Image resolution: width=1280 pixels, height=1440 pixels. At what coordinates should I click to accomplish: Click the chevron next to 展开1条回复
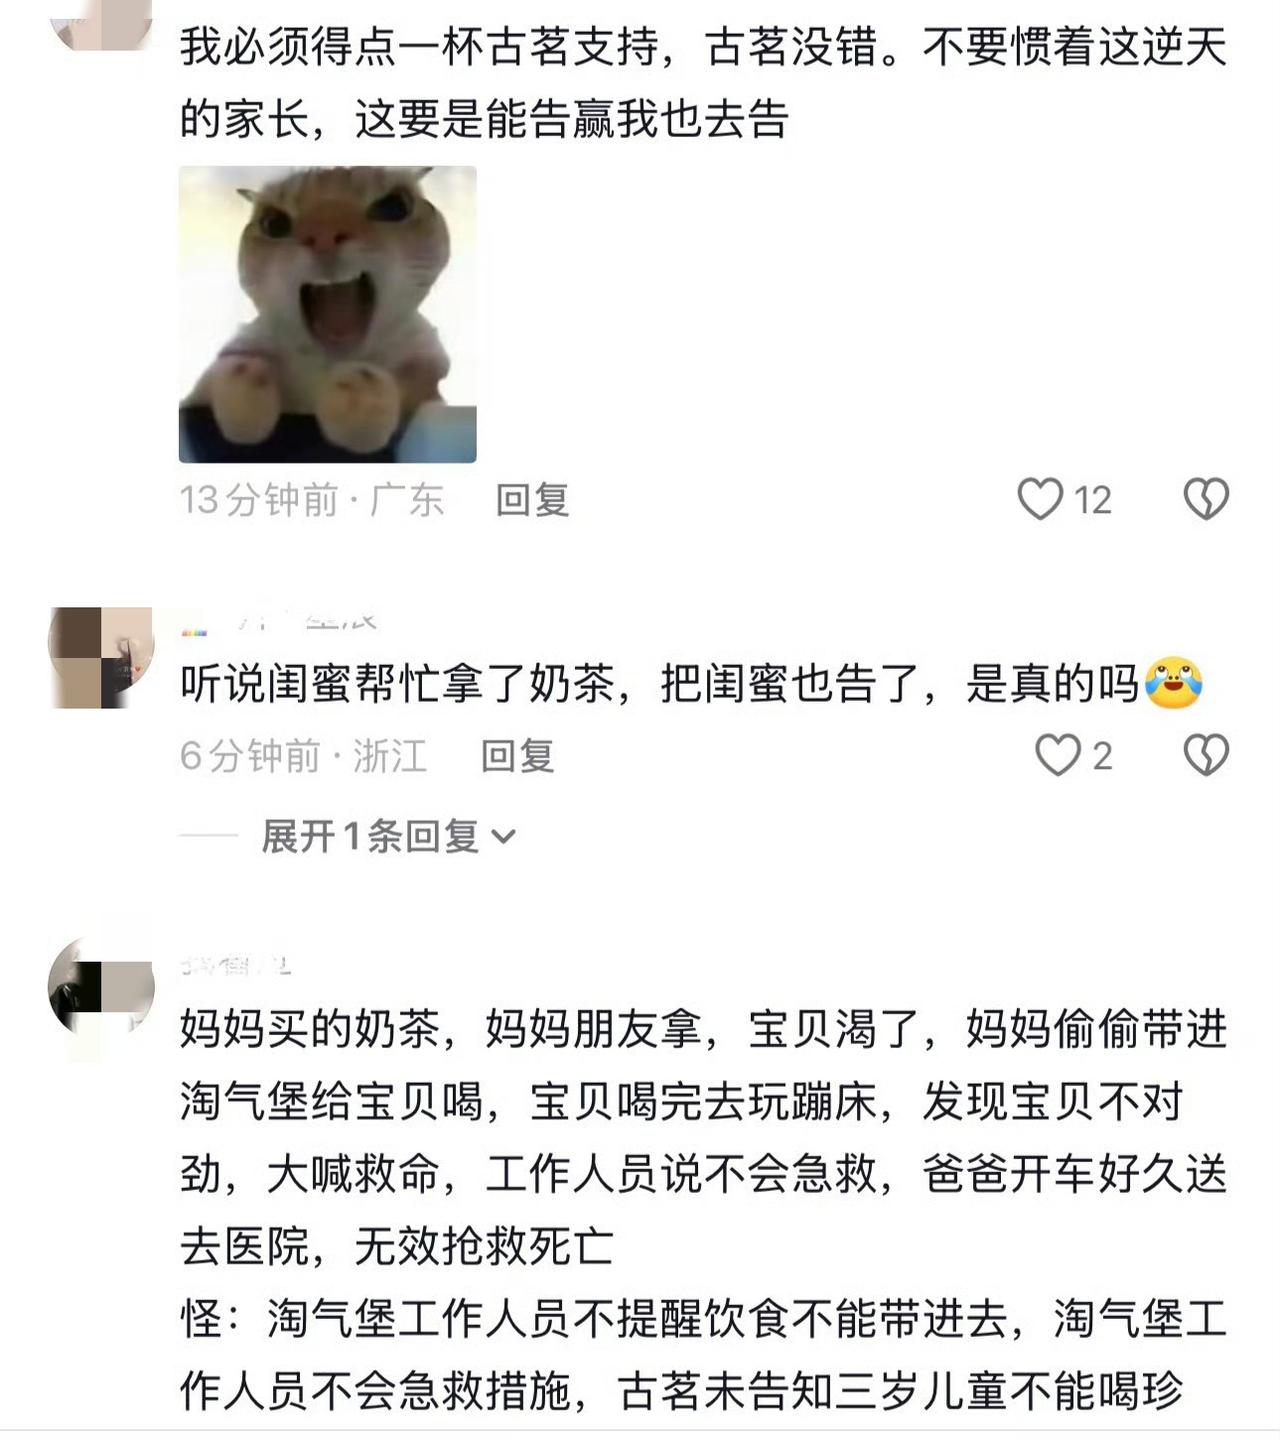504,837
